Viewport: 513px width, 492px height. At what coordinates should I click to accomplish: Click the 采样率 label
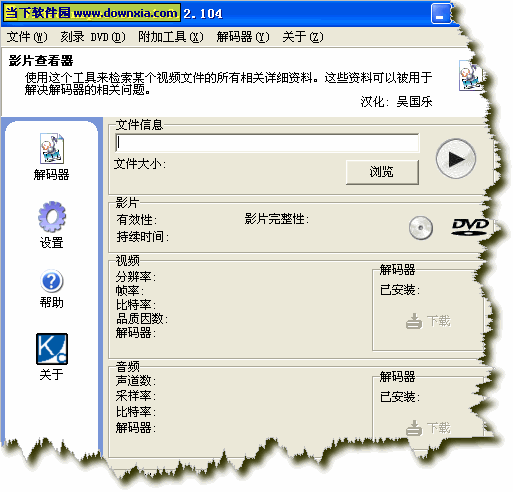[136, 396]
